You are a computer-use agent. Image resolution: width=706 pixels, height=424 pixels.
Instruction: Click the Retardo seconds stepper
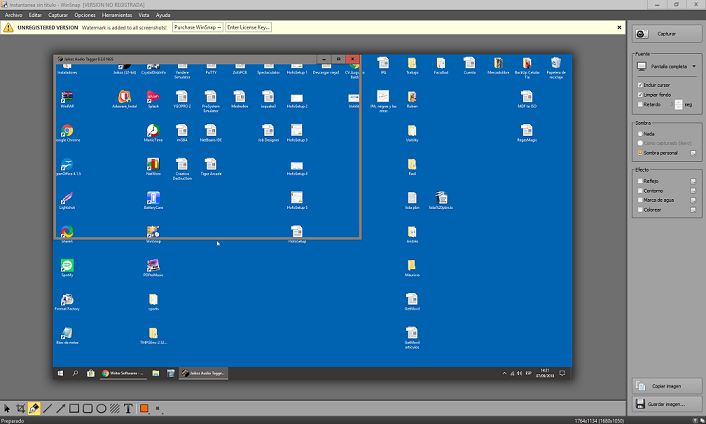[679, 105]
